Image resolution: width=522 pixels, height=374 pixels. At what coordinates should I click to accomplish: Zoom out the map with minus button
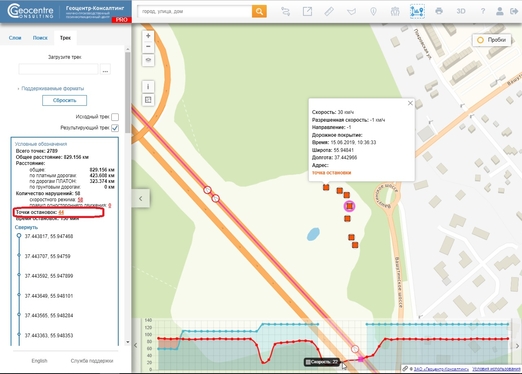point(148,47)
